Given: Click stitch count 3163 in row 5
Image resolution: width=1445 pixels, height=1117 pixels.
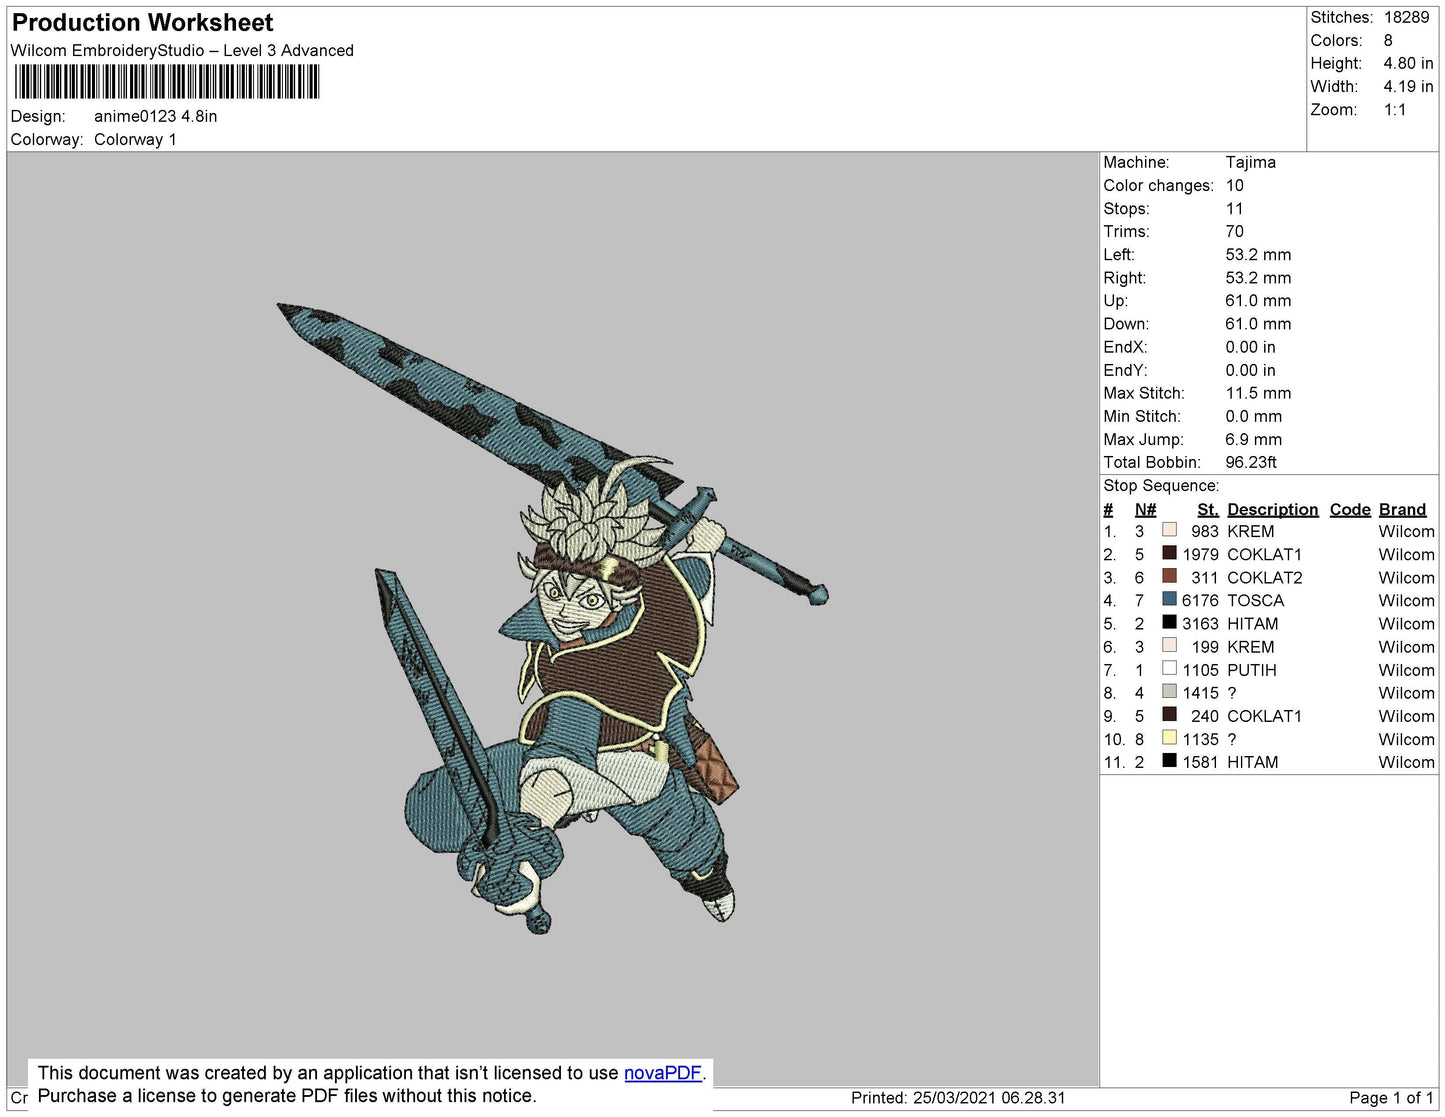Looking at the screenshot, I should [x=1200, y=624].
